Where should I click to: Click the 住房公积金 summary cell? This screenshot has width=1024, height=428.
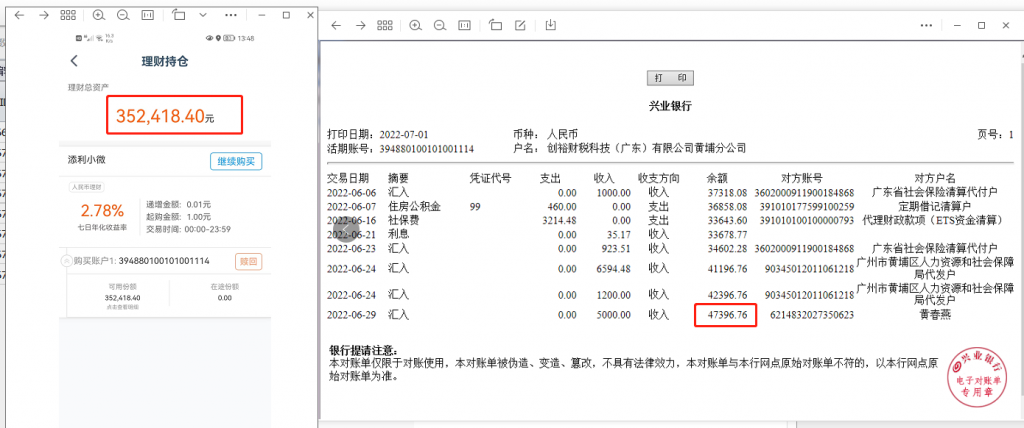click(415, 206)
